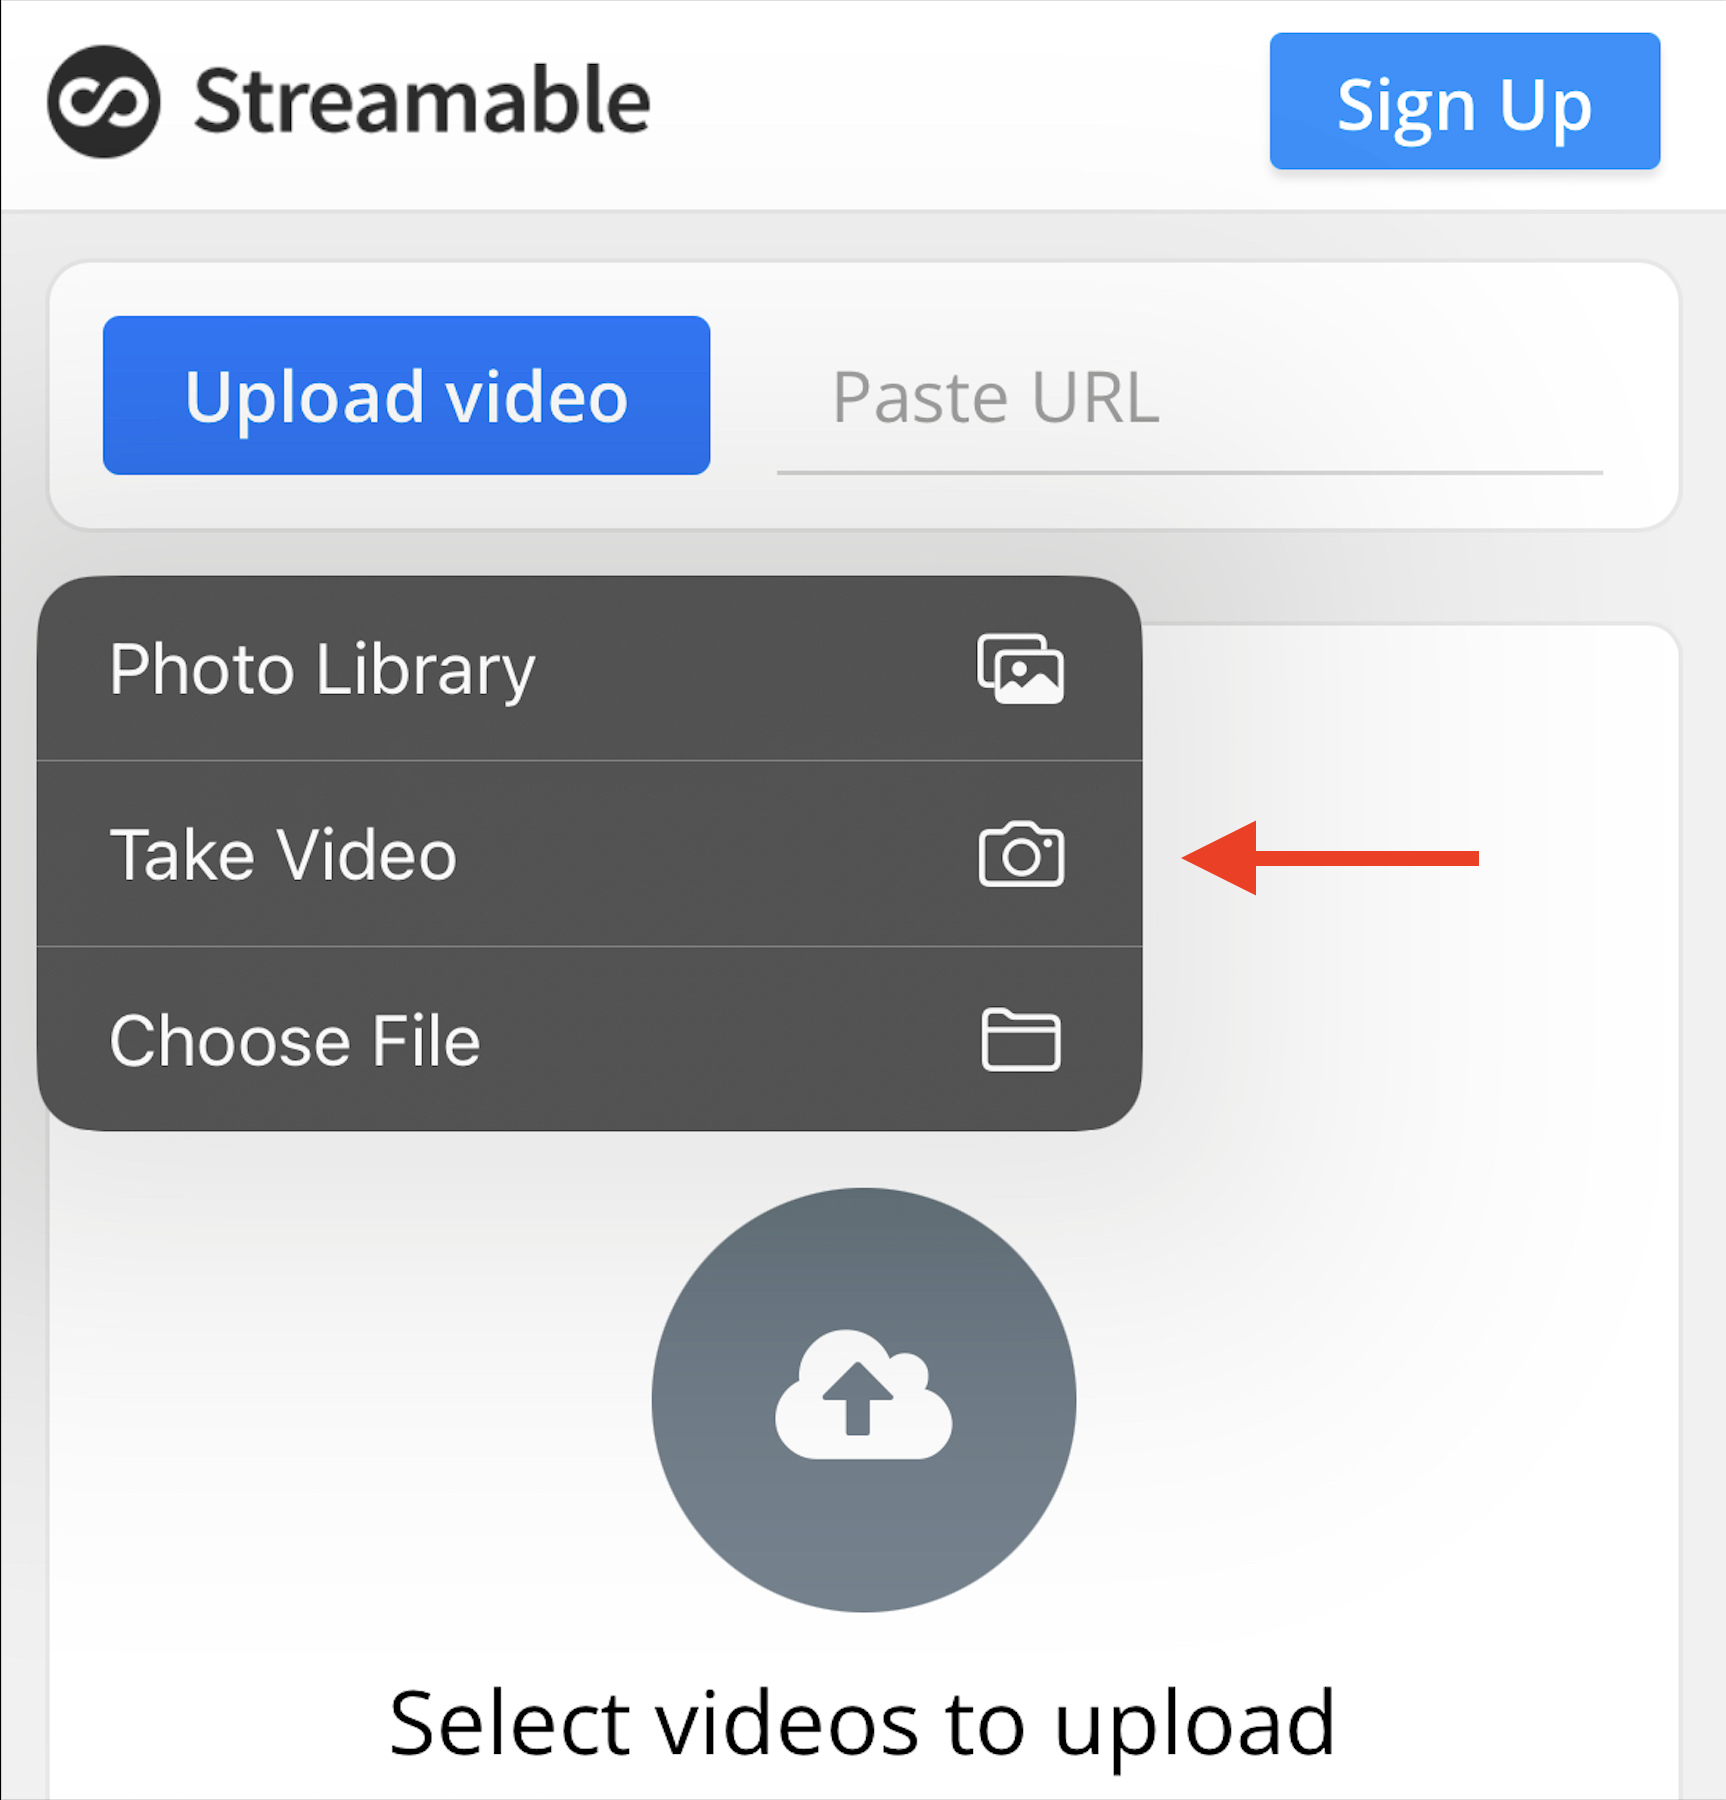Select Photo Library from the popup menu
The width and height of the screenshot is (1726, 1800).
[589, 668]
